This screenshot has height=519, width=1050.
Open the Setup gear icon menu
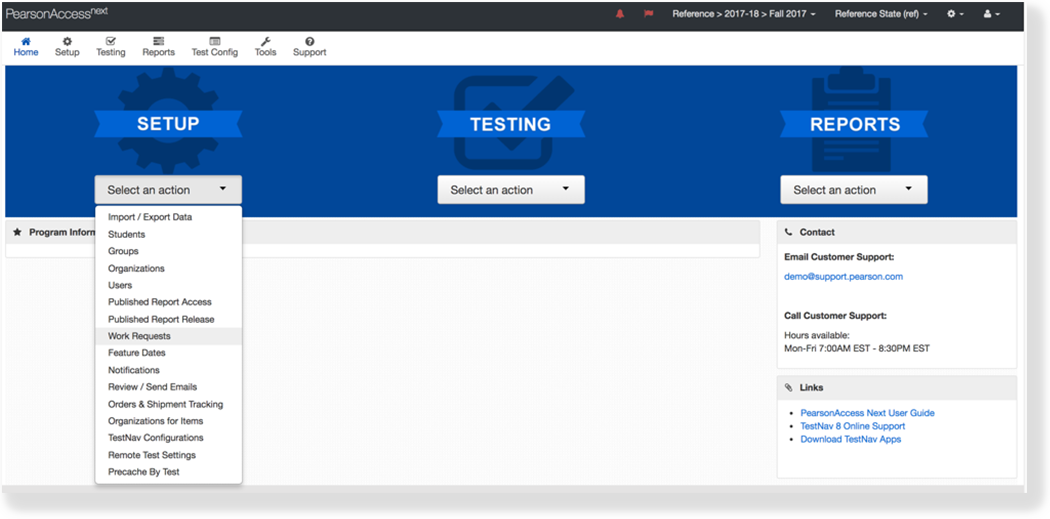pos(67,41)
